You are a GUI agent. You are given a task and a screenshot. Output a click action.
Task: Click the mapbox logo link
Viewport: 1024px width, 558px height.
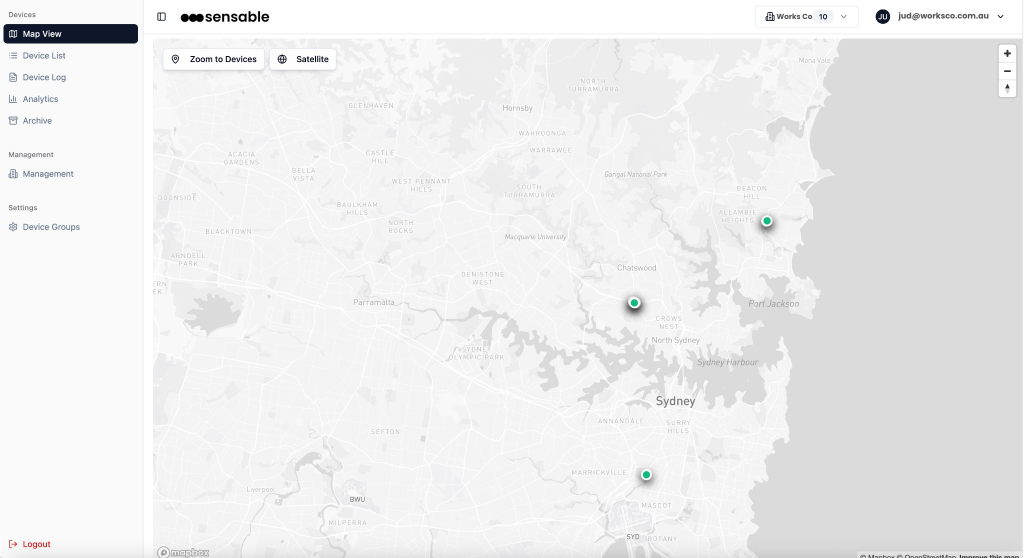[183, 552]
